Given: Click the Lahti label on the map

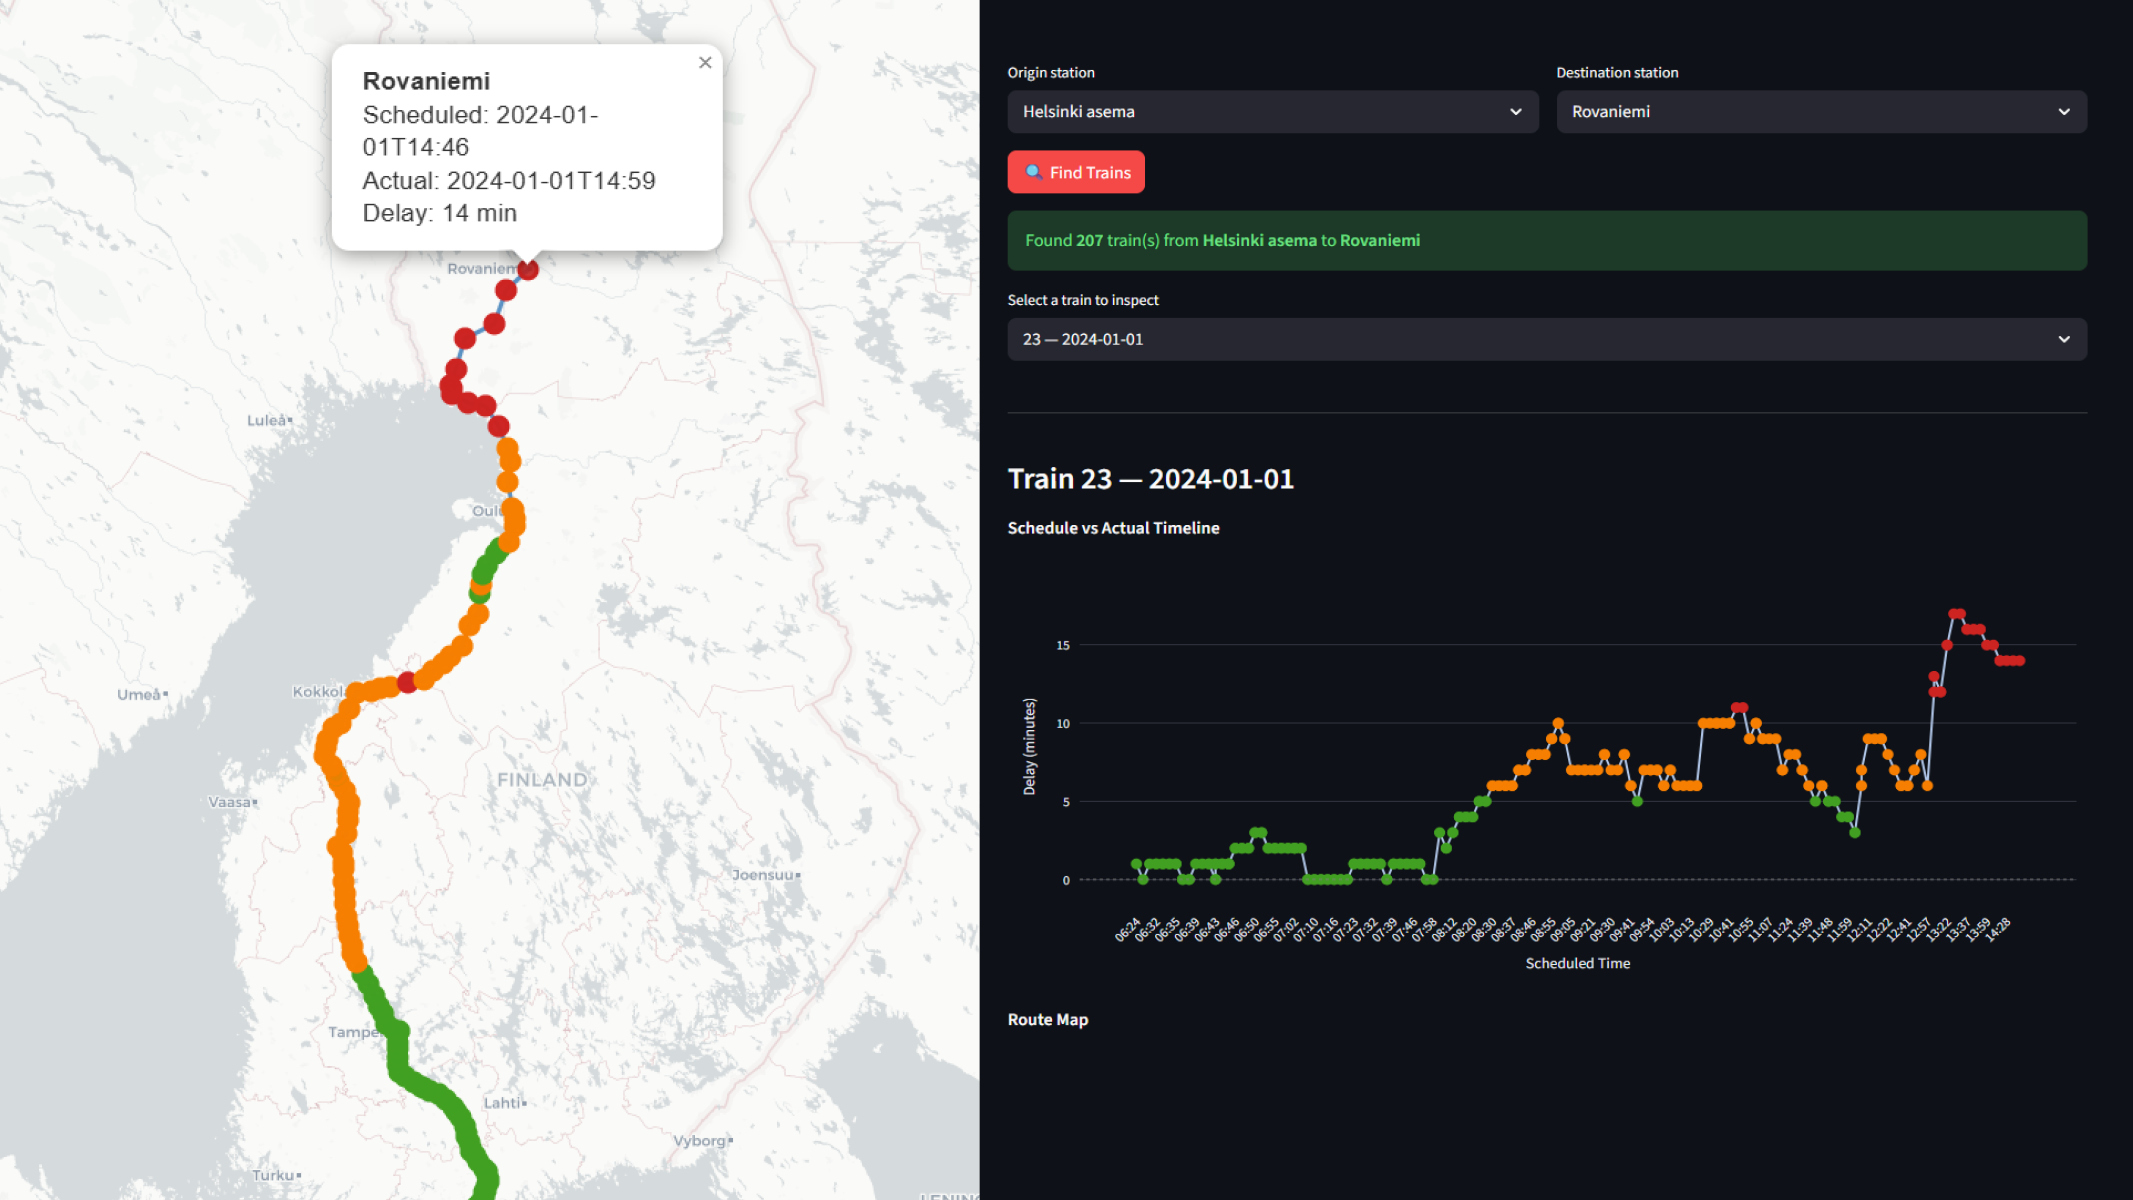Looking at the screenshot, I should [x=503, y=1103].
